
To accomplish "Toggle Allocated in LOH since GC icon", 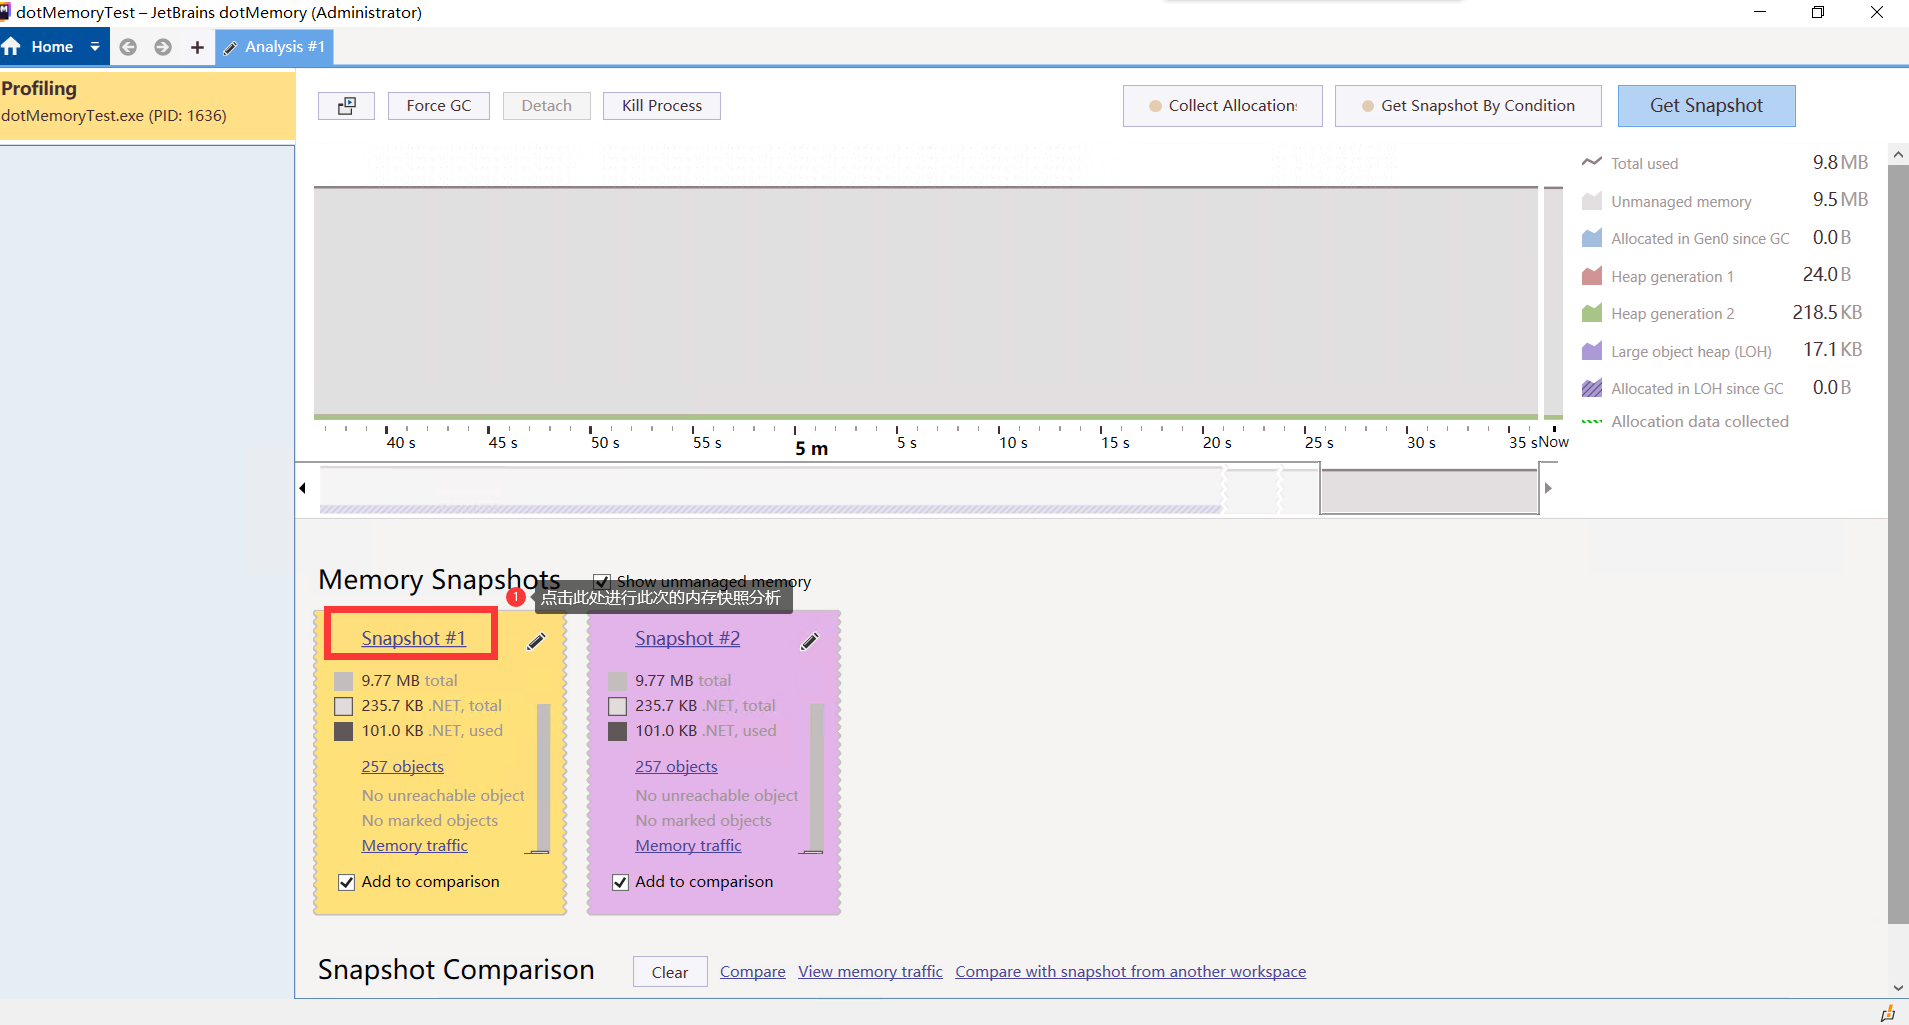I will coord(1592,388).
